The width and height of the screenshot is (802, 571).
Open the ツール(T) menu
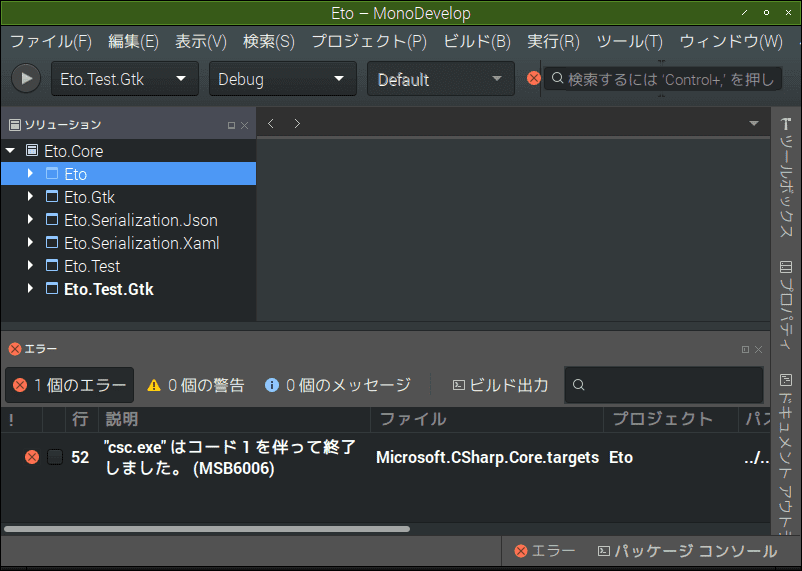pos(629,41)
